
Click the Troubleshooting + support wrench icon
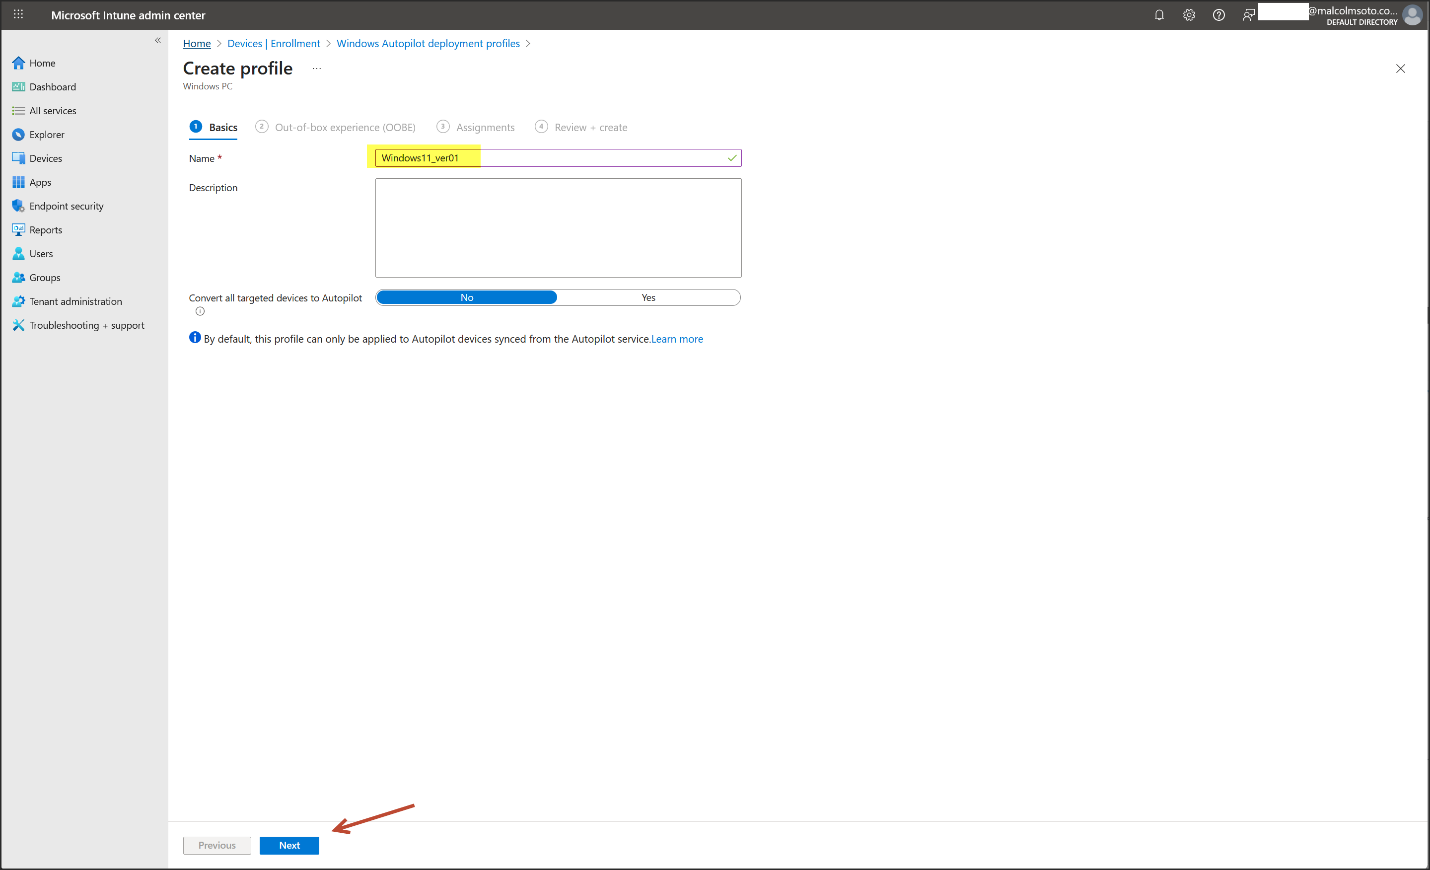[x=18, y=326]
